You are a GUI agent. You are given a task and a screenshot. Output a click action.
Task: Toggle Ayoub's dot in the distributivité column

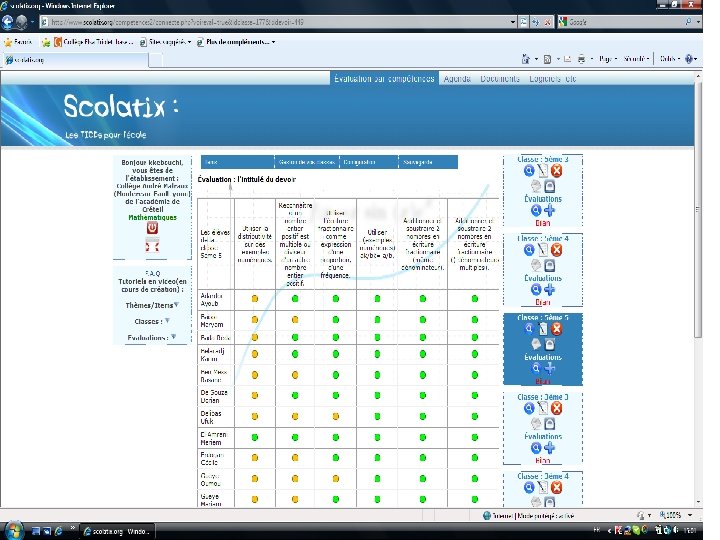coord(255,299)
